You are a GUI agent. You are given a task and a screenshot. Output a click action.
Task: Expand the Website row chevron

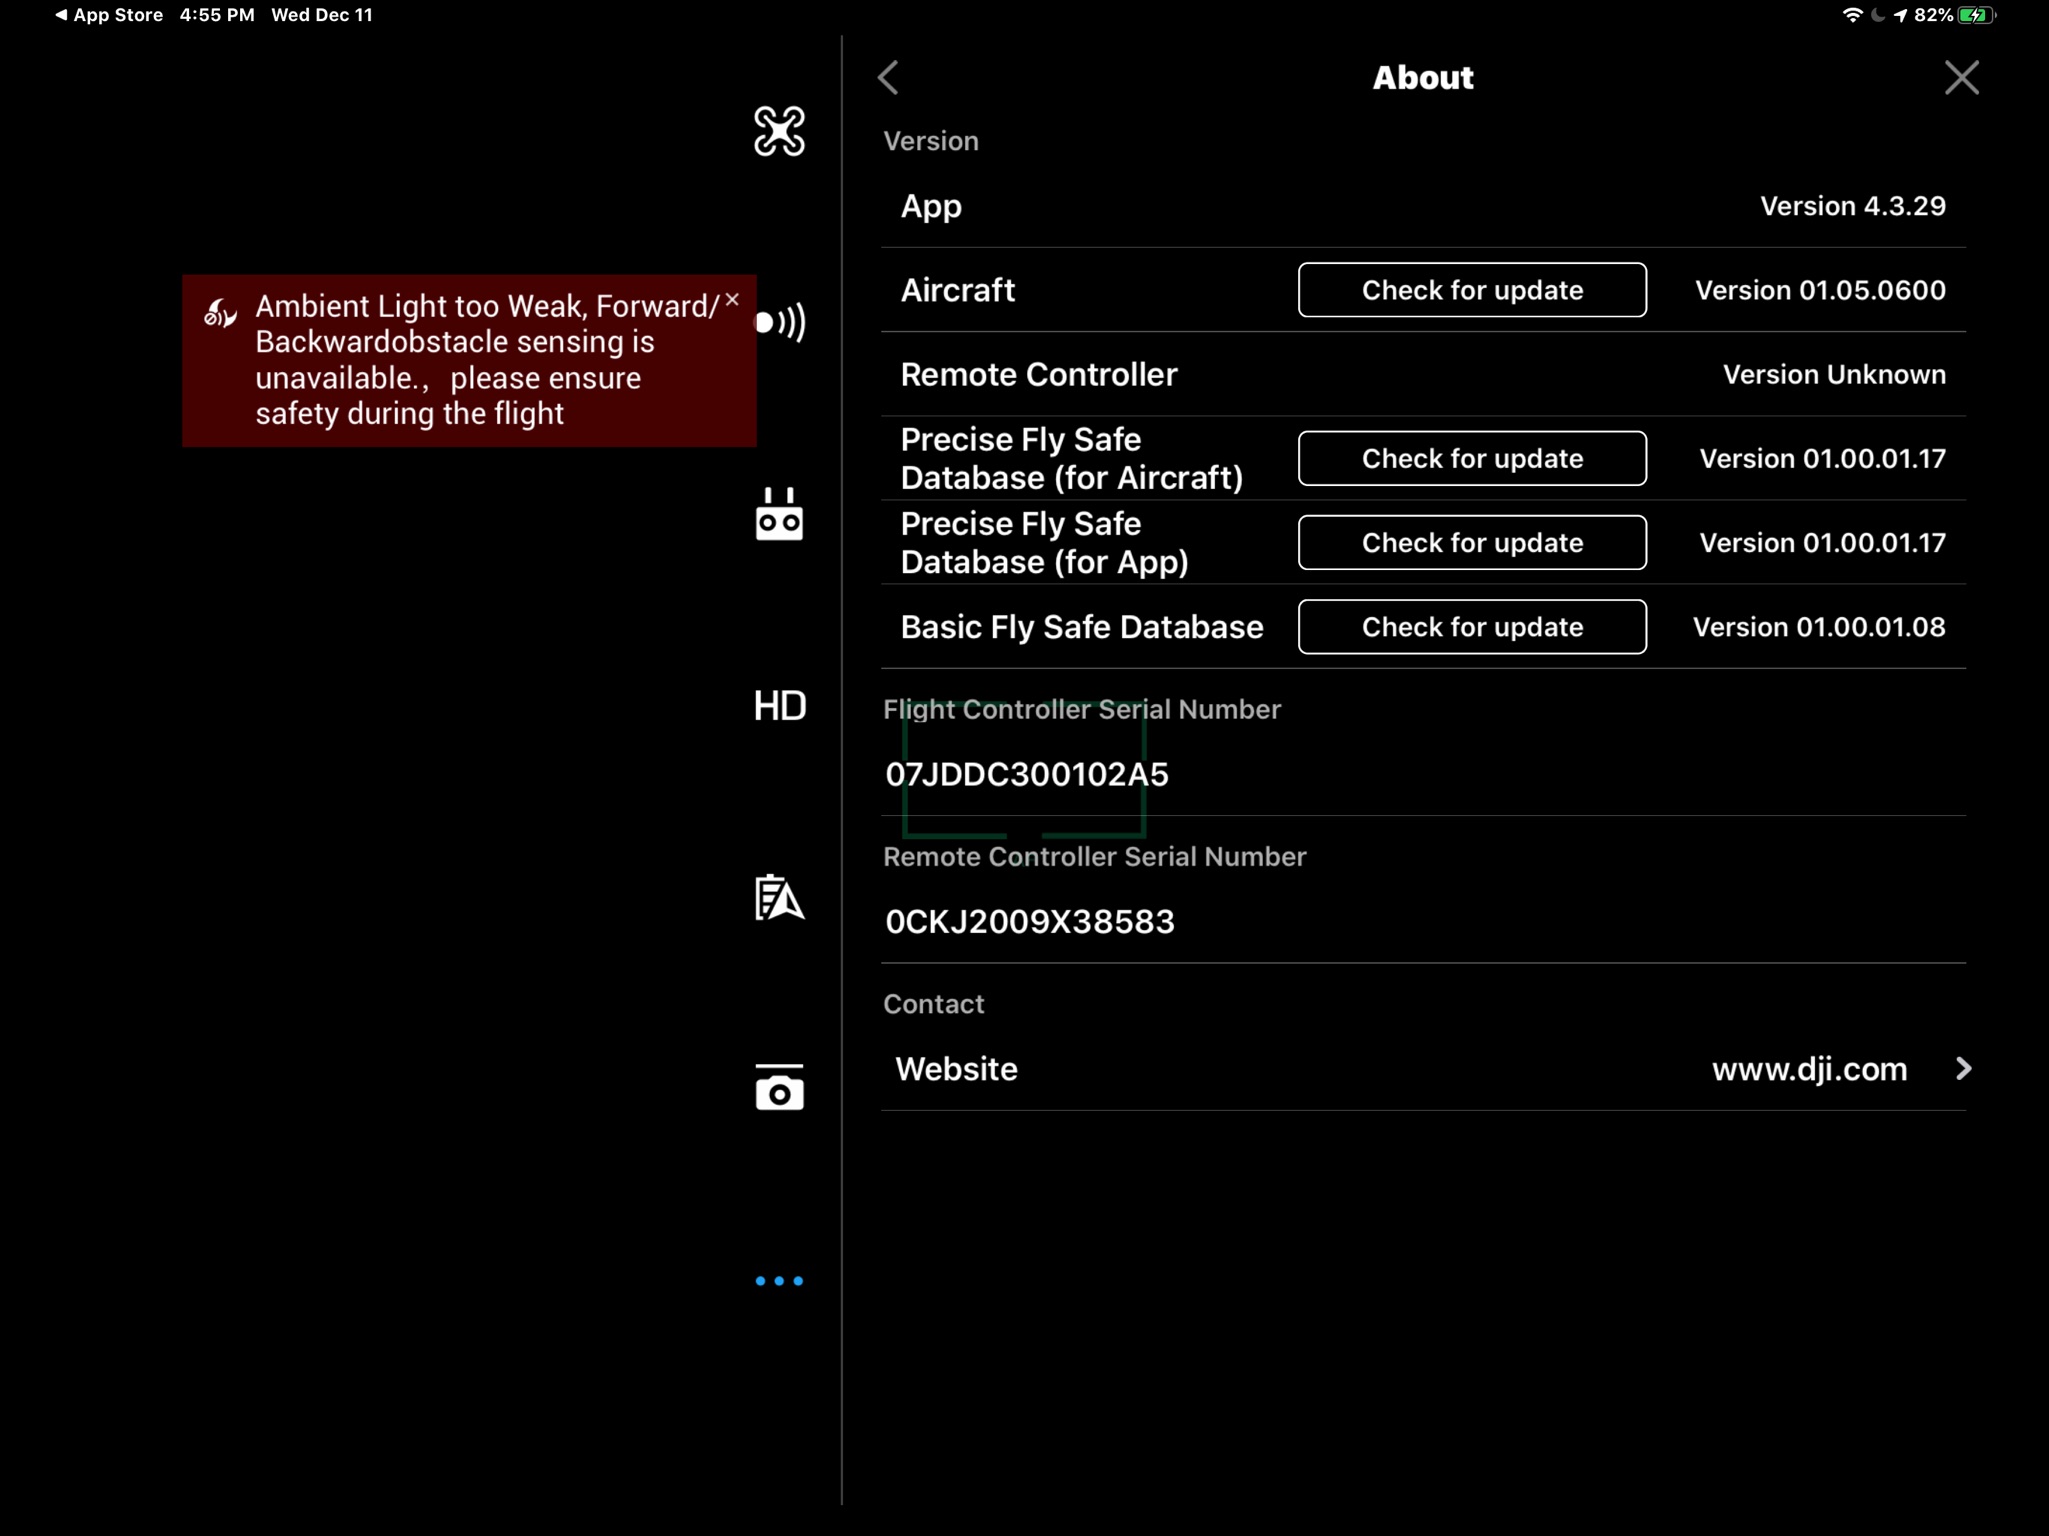[1963, 1069]
